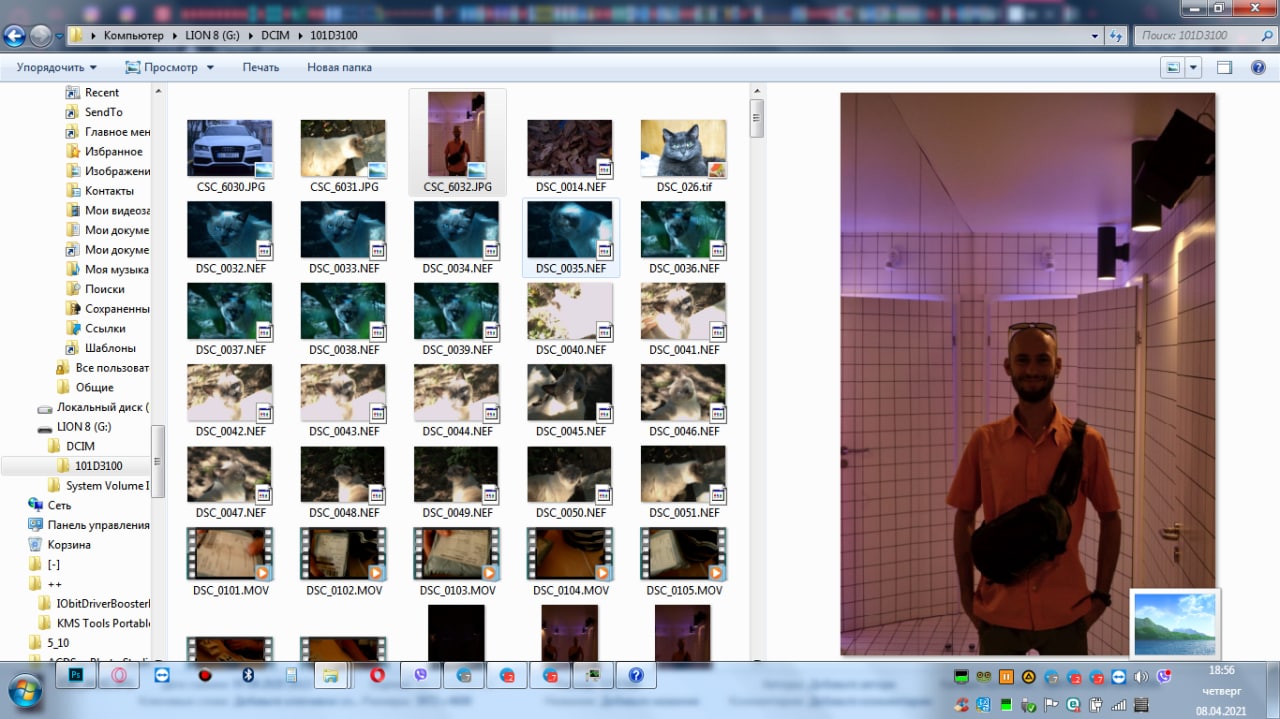
Task: Open the Упорядочить menu
Action: [57, 67]
